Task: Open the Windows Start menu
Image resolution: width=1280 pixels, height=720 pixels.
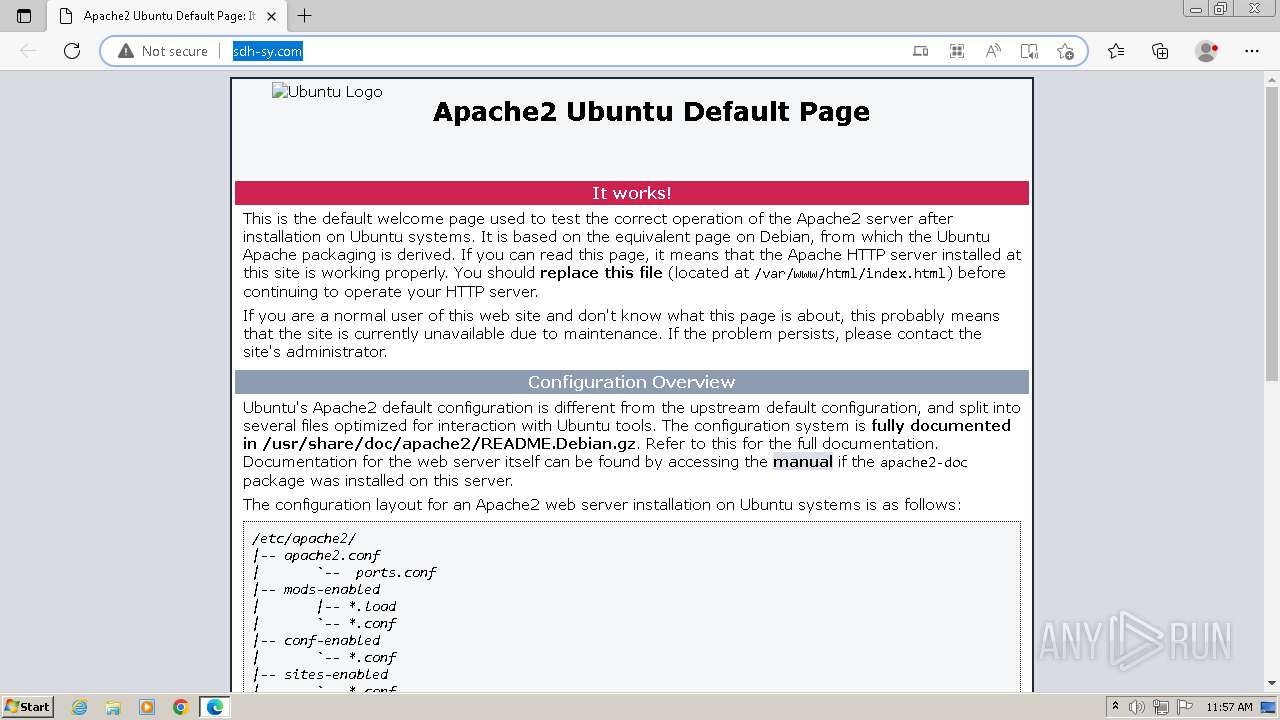Action: (x=27, y=707)
